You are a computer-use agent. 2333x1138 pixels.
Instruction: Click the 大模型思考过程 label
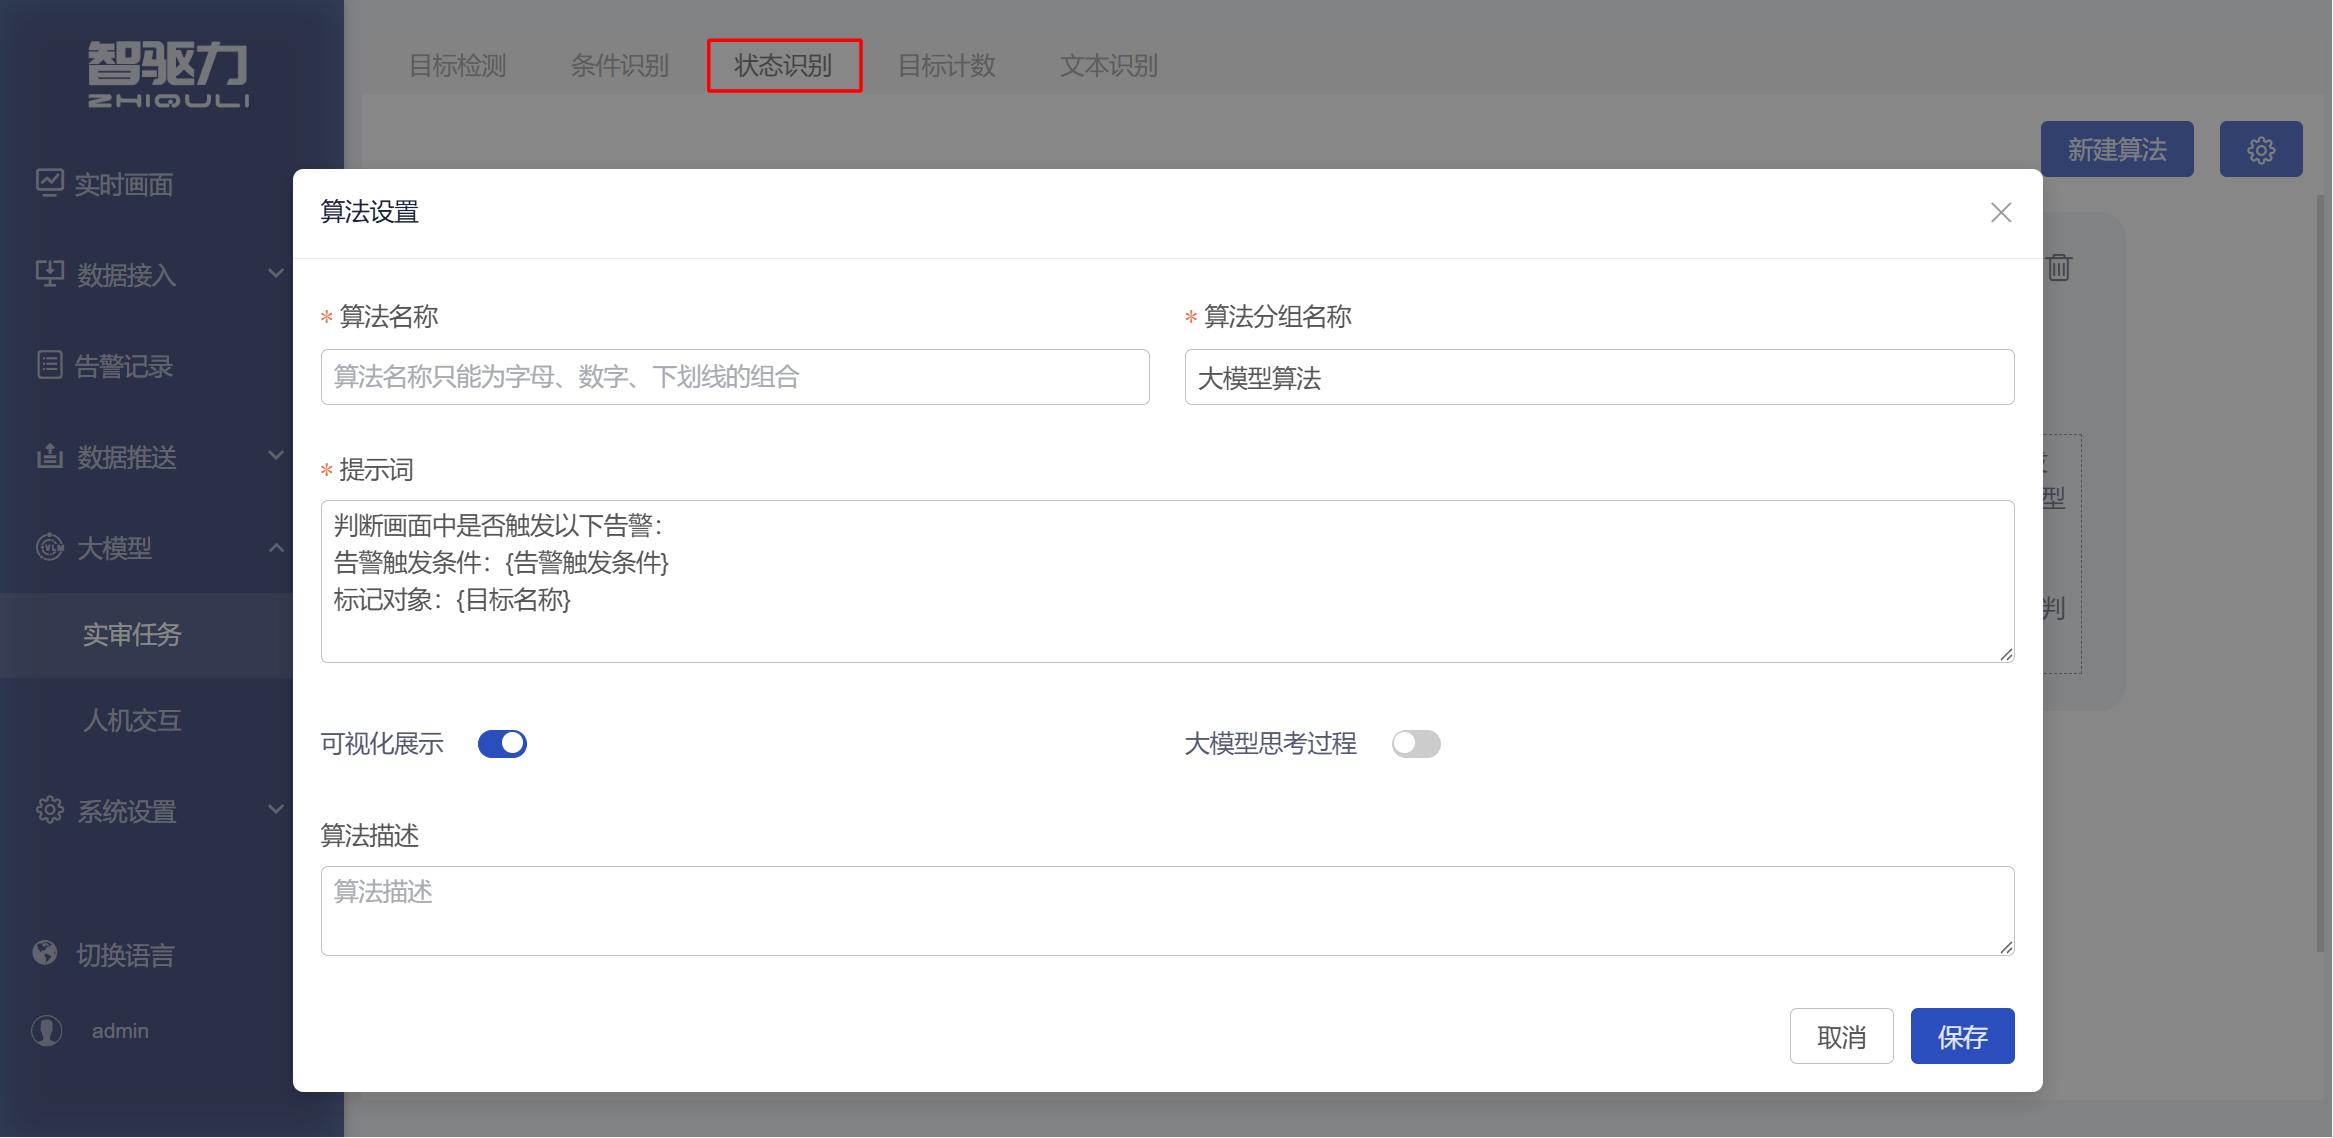pyautogui.click(x=1270, y=744)
